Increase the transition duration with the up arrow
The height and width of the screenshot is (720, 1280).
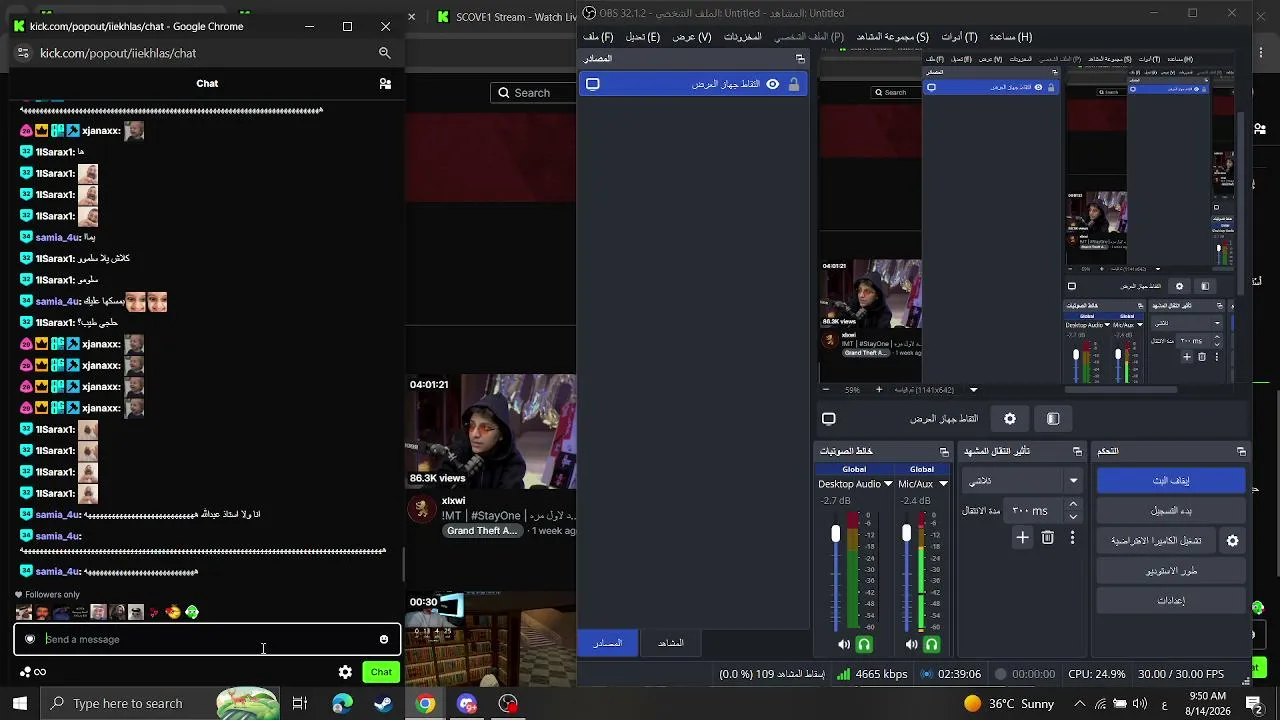click(x=1073, y=505)
